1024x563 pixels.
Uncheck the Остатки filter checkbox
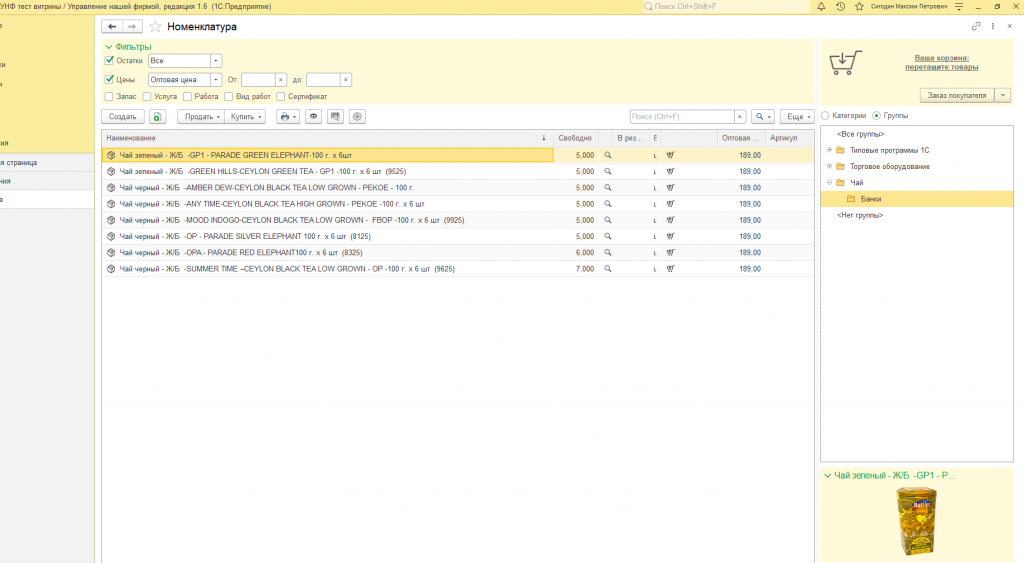tap(109, 60)
